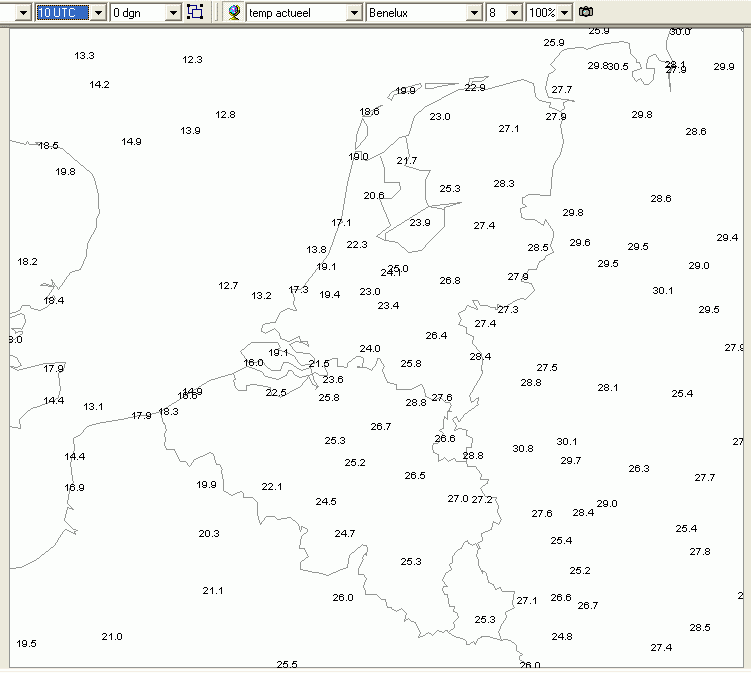This screenshot has width=751, height=673.
Task: Open the 10 UTC time dropdown arrow
Action: (98, 13)
